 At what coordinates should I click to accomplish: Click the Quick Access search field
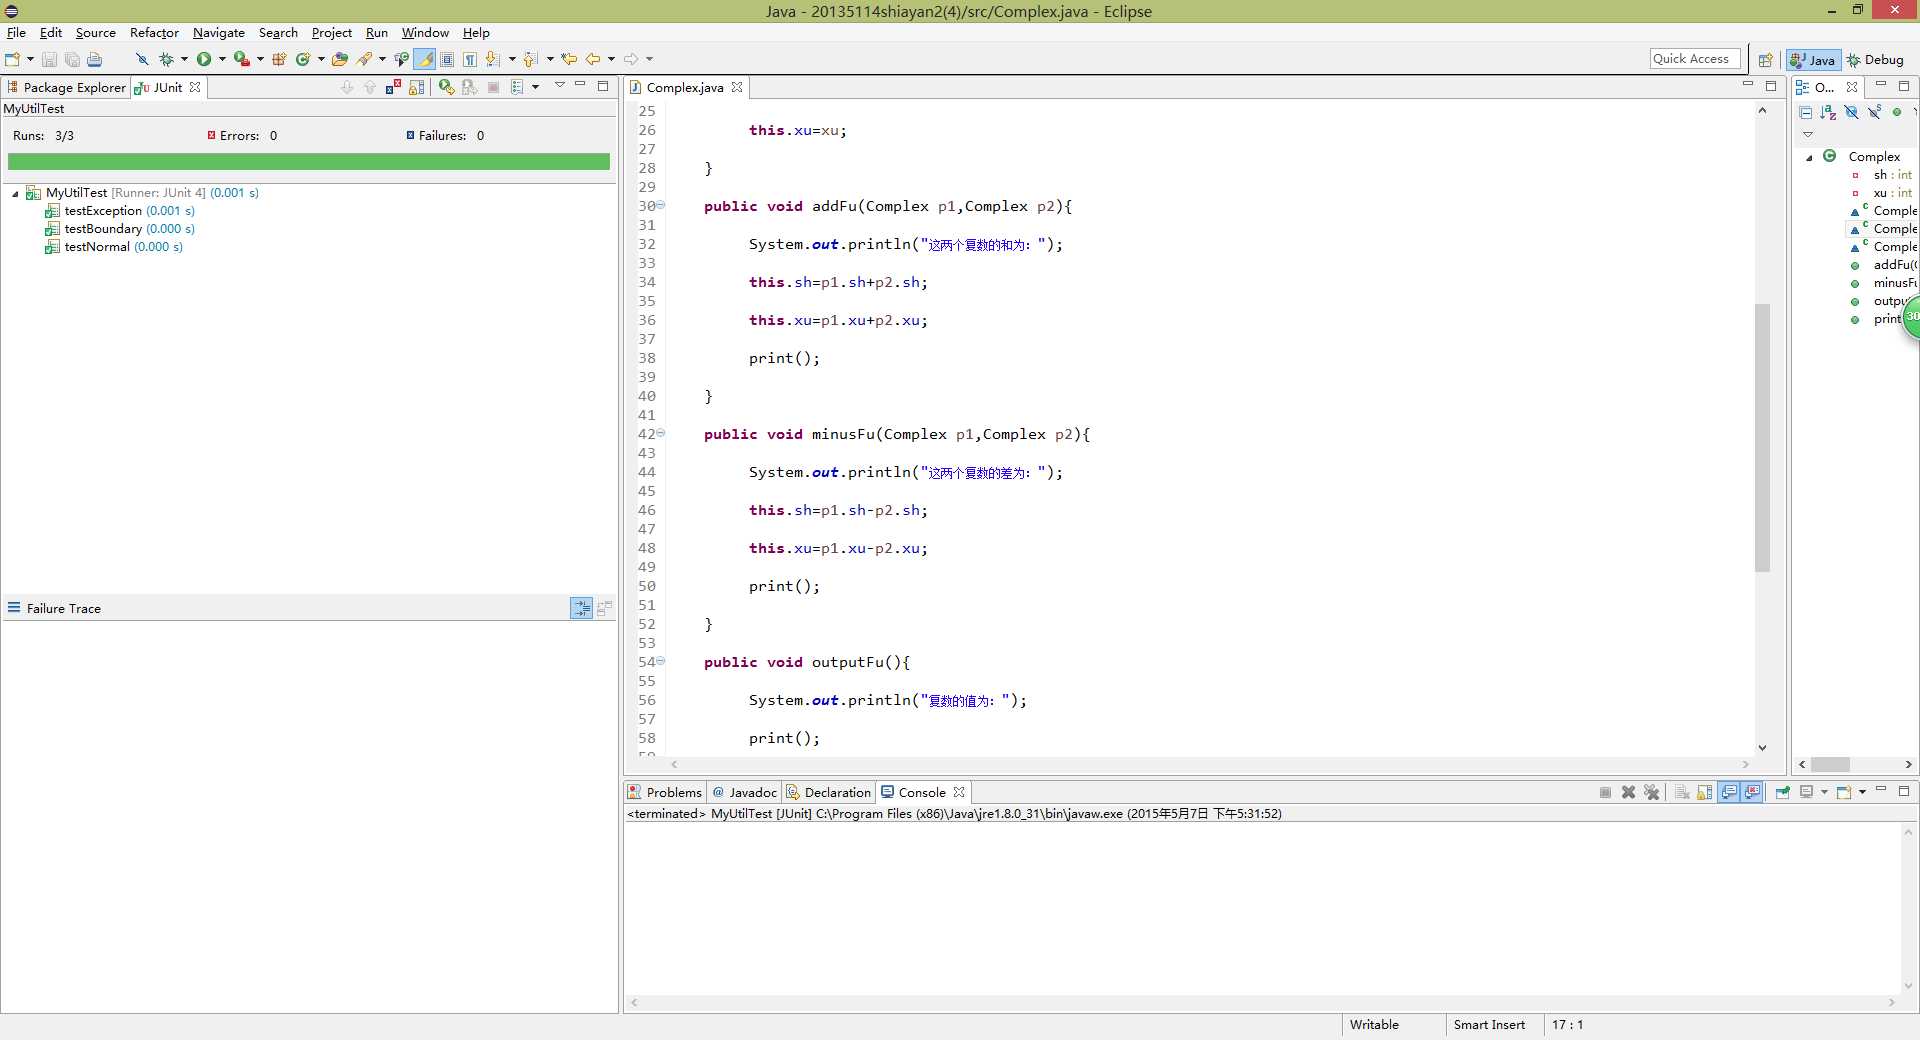(1695, 59)
